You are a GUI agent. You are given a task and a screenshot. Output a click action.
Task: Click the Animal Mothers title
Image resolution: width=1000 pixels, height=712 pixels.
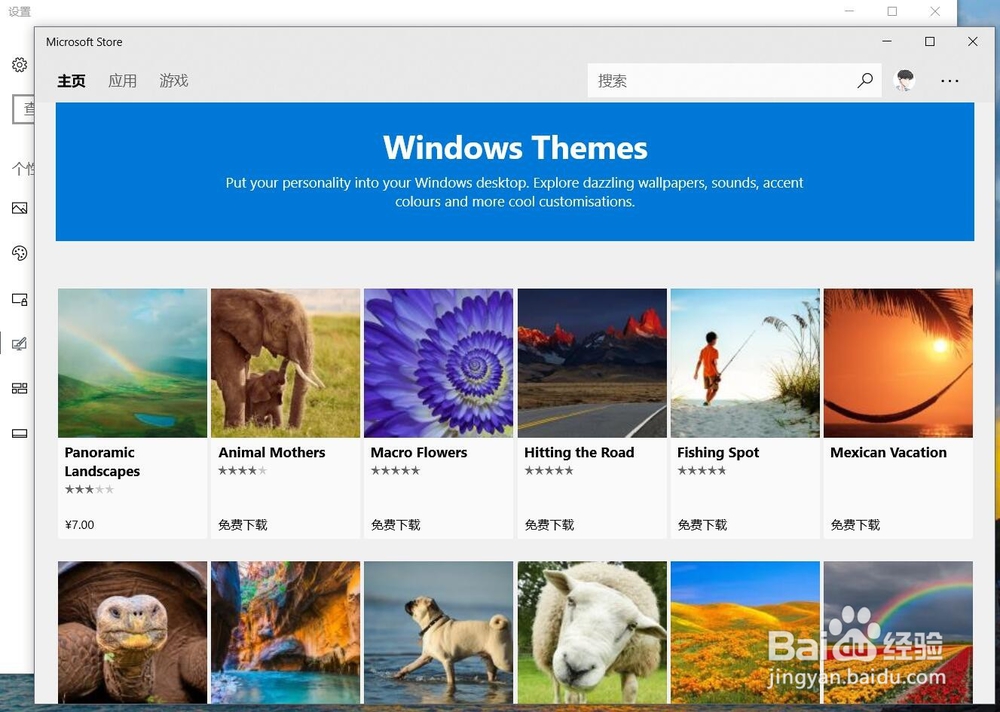[272, 452]
